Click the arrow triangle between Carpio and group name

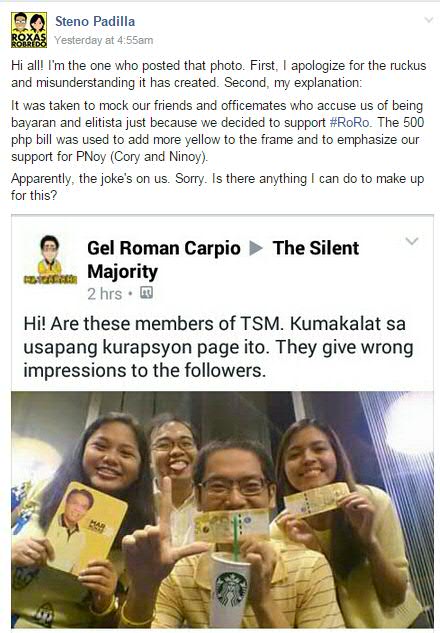[256, 248]
